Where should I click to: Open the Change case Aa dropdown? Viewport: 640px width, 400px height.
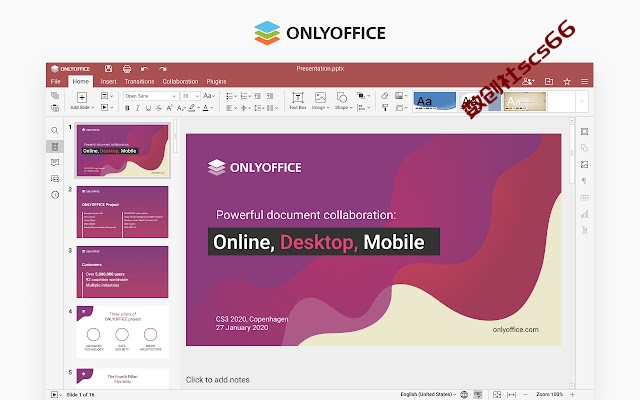209,96
